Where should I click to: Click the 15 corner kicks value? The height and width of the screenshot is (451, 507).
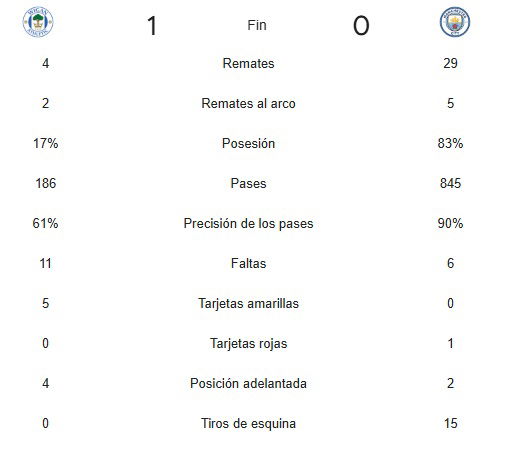(450, 423)
